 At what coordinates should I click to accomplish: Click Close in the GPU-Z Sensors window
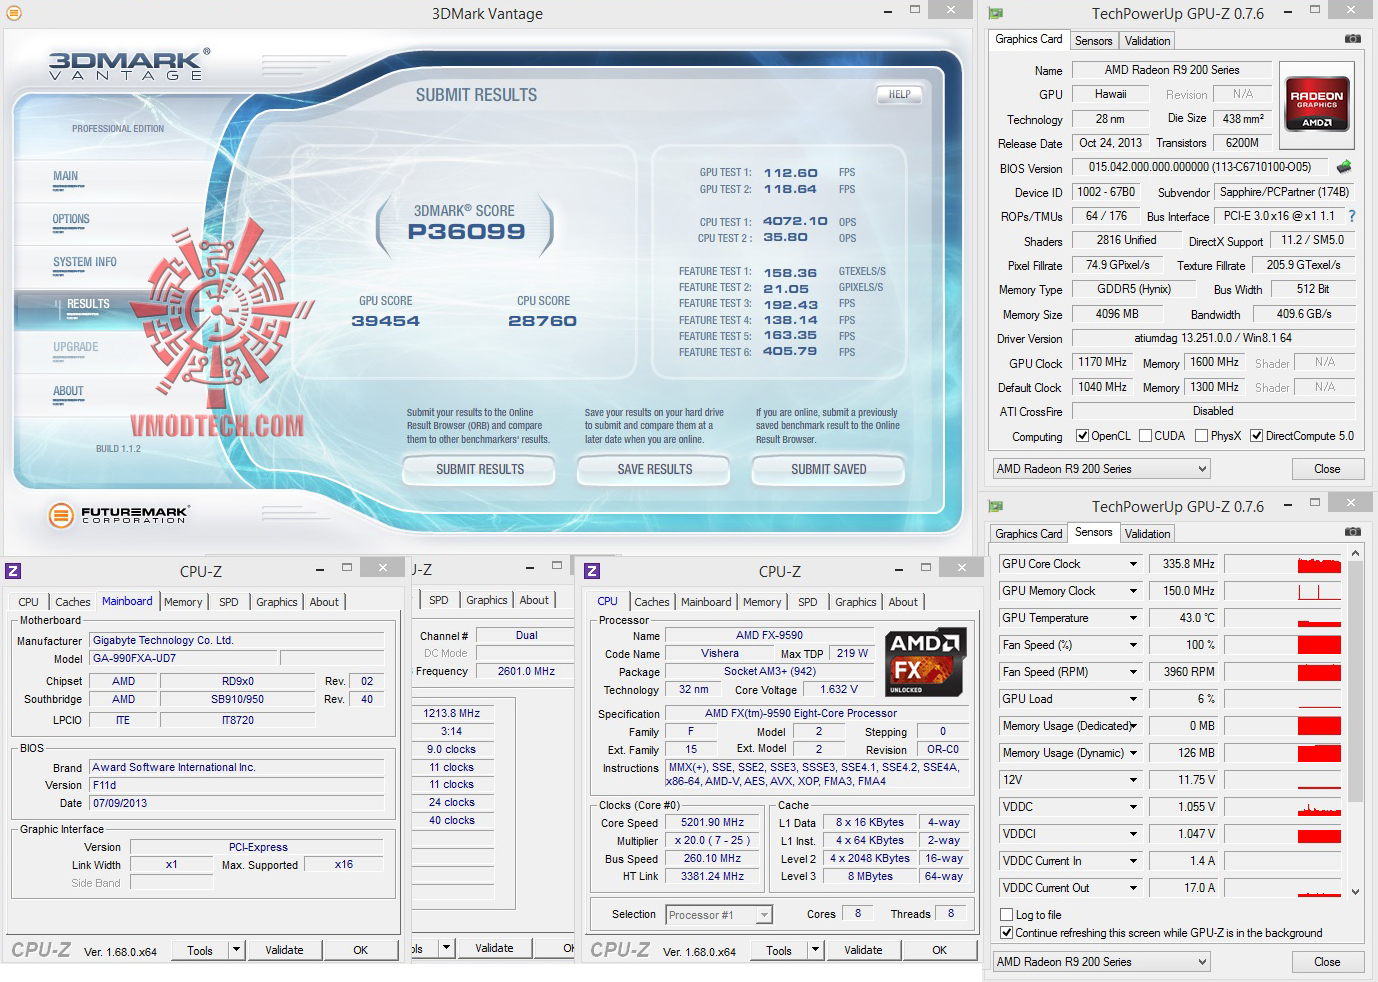[x=1327, y=961]
